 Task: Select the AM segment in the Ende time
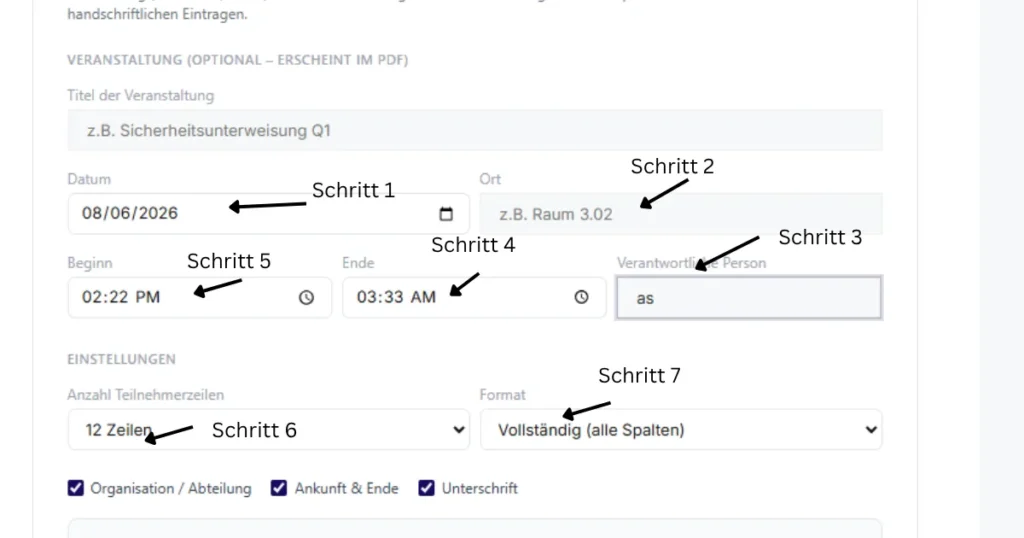(423, 297)
